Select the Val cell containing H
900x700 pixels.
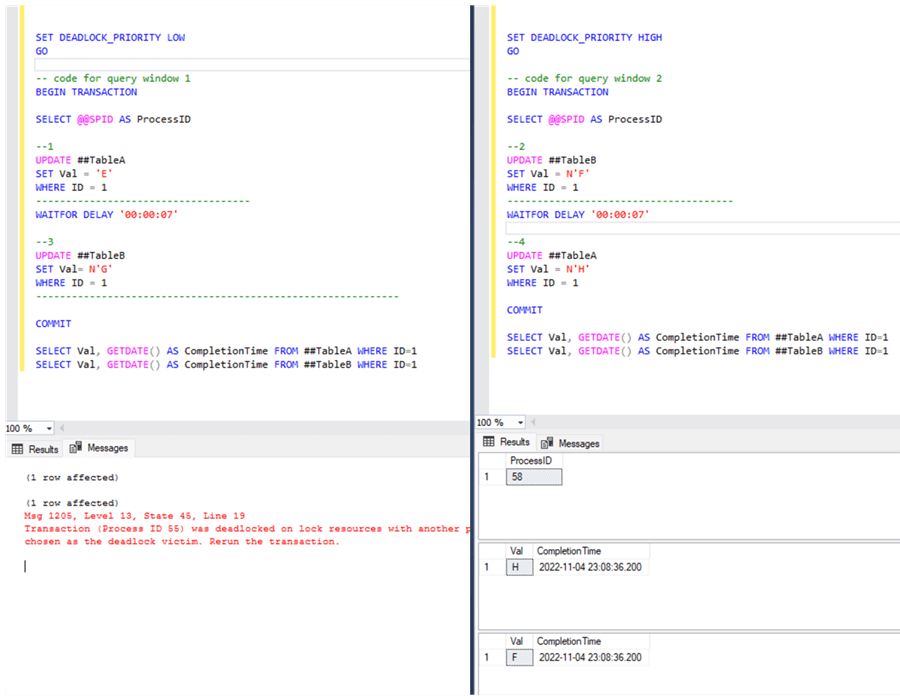click(518, 567)
